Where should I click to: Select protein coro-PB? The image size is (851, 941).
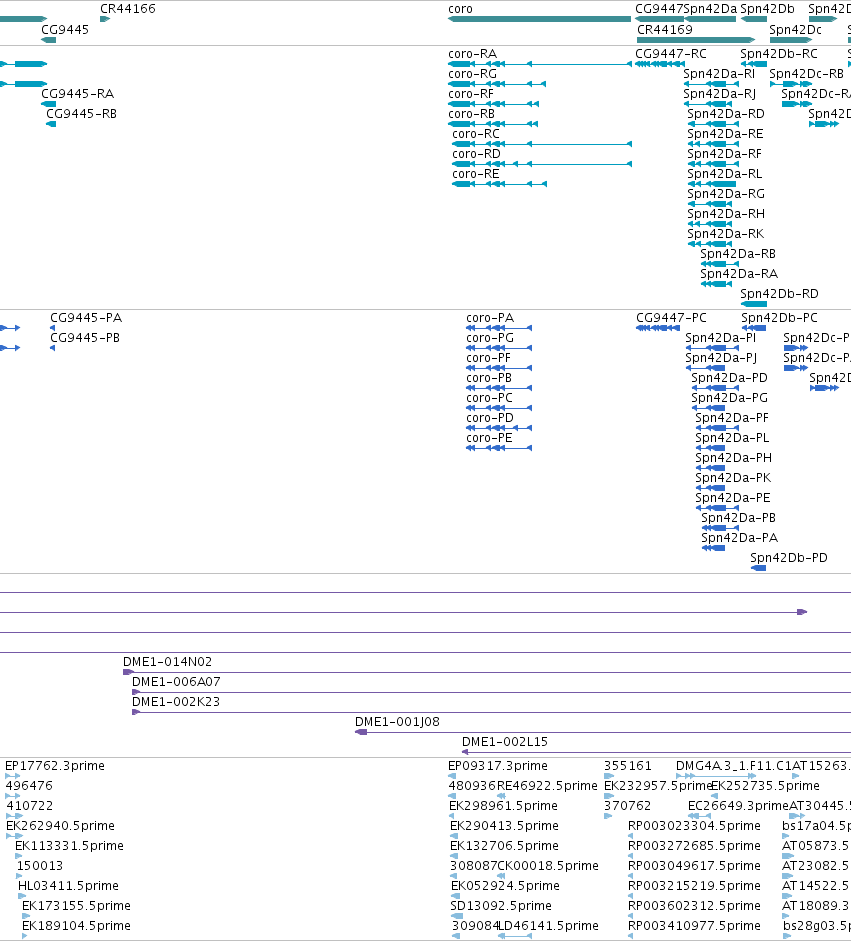tap(489, 377)
